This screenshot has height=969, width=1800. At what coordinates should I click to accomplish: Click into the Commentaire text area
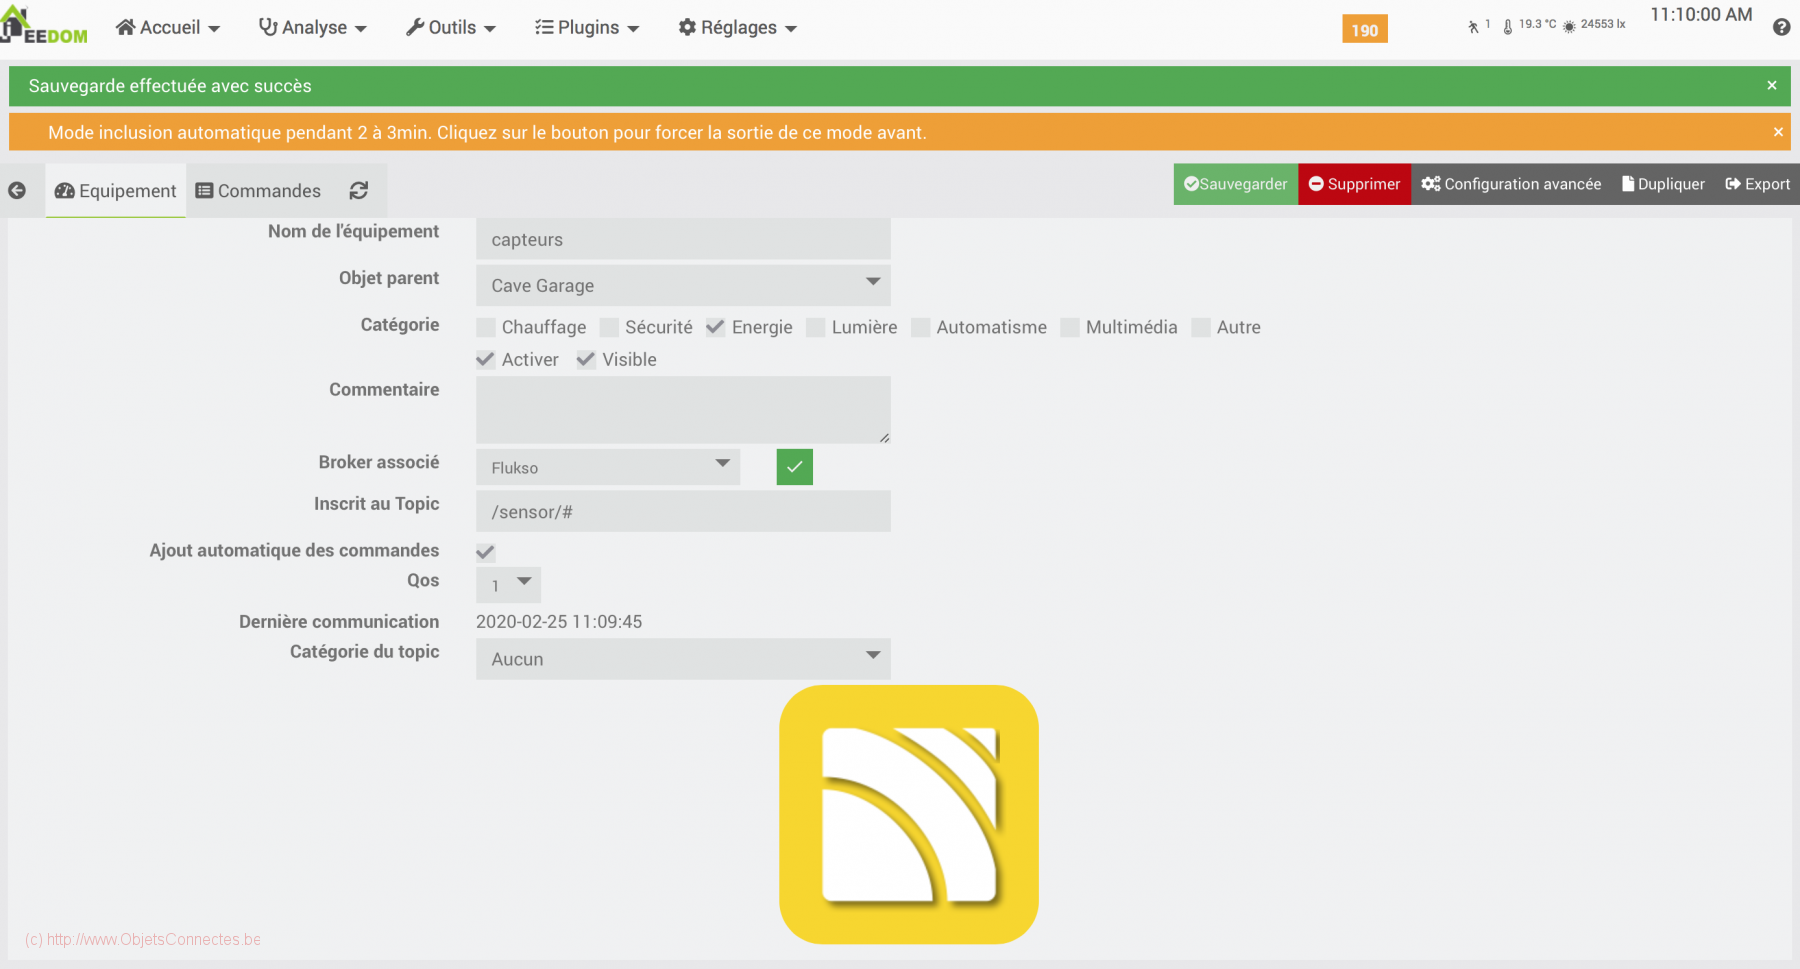(683, 410)
